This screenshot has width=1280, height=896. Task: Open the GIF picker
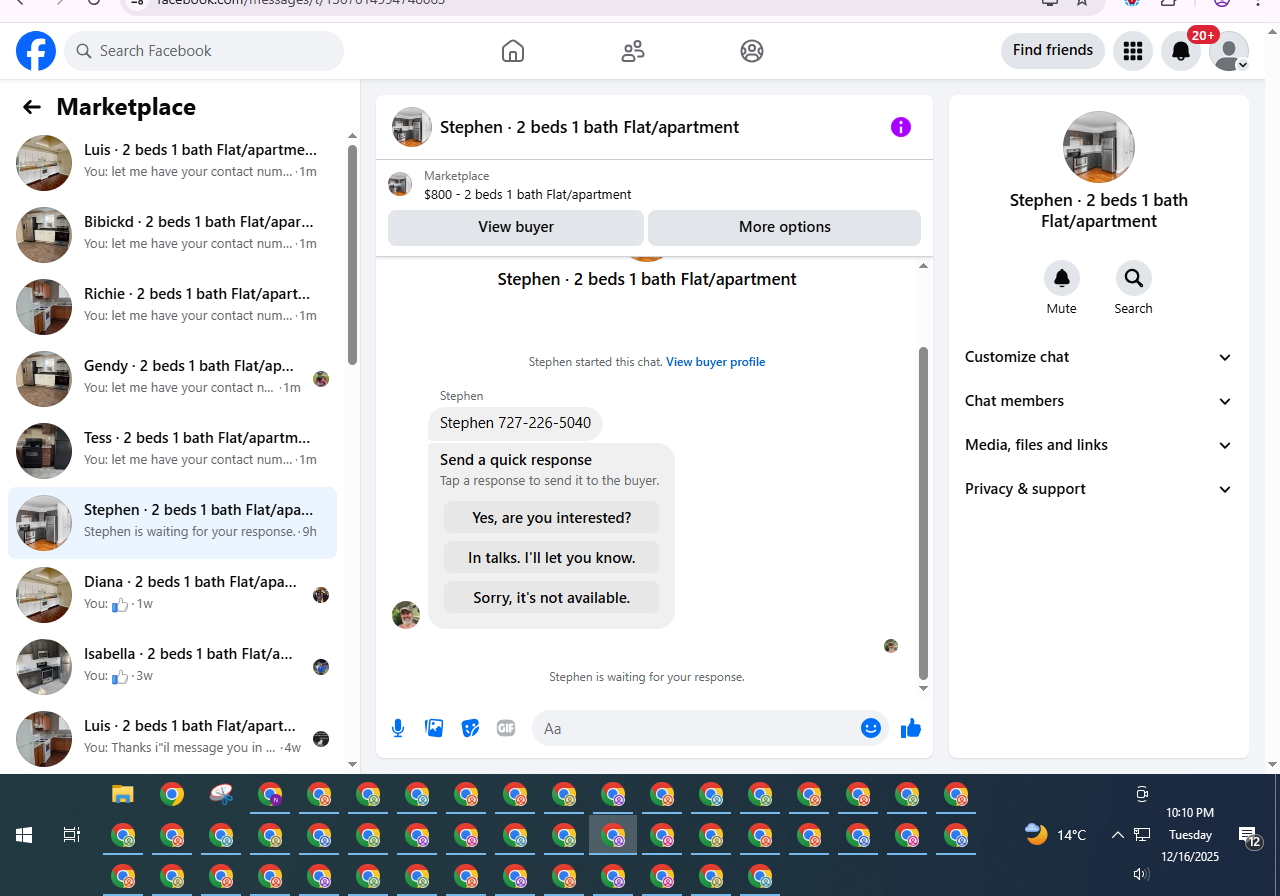pos(506,728)
